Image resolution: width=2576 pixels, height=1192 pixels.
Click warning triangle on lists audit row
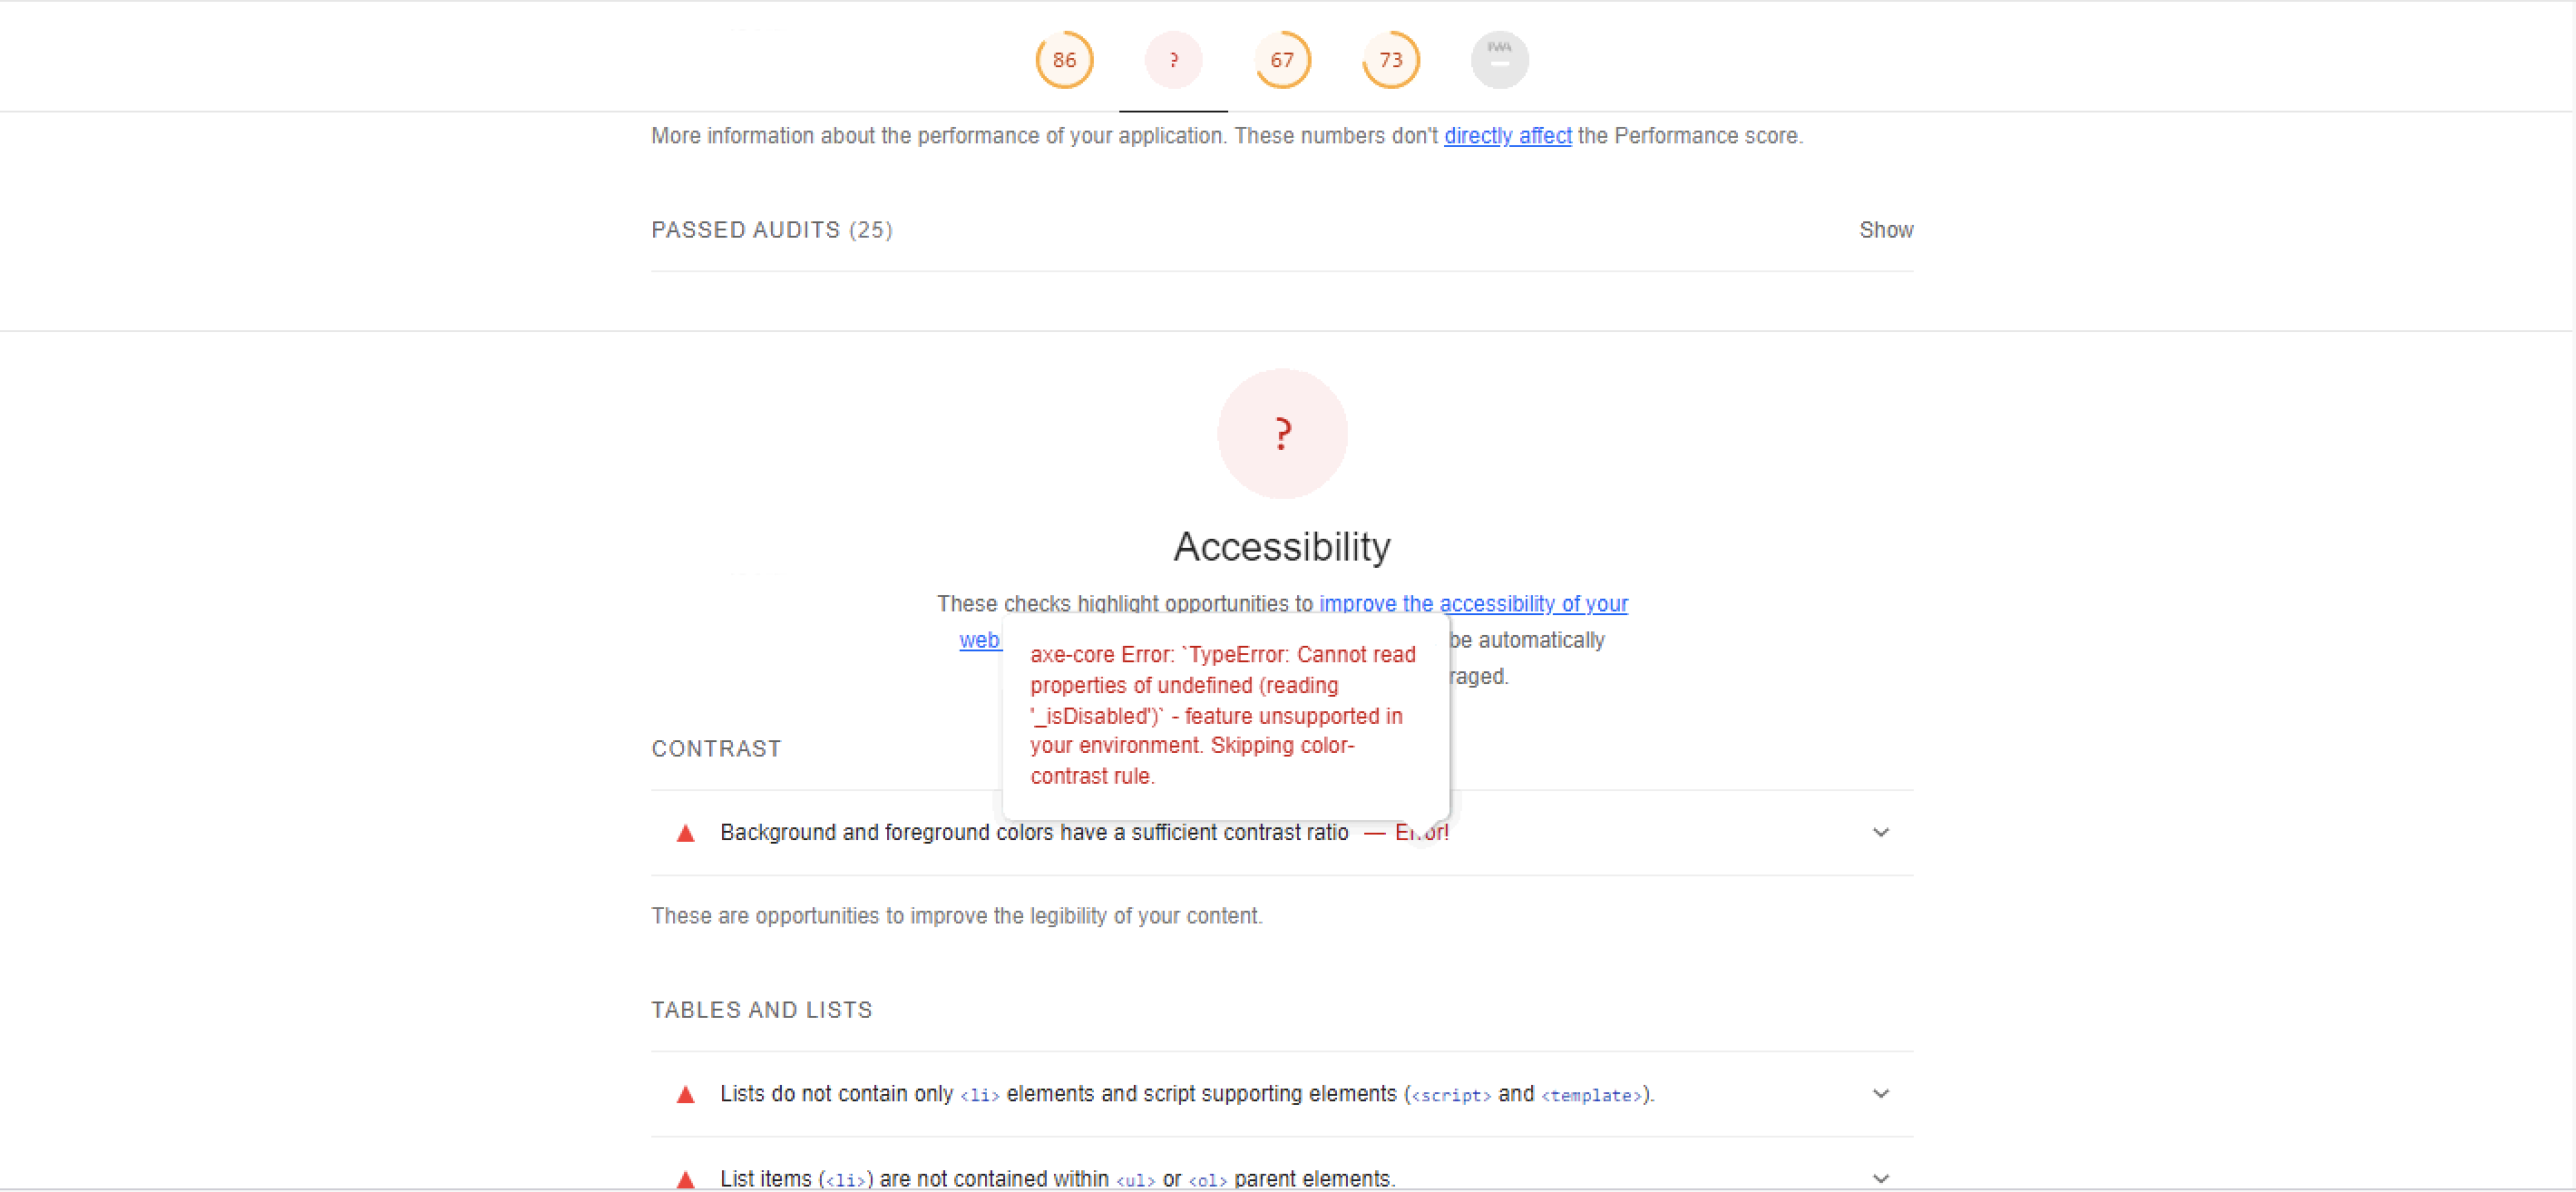[685, 1094]
